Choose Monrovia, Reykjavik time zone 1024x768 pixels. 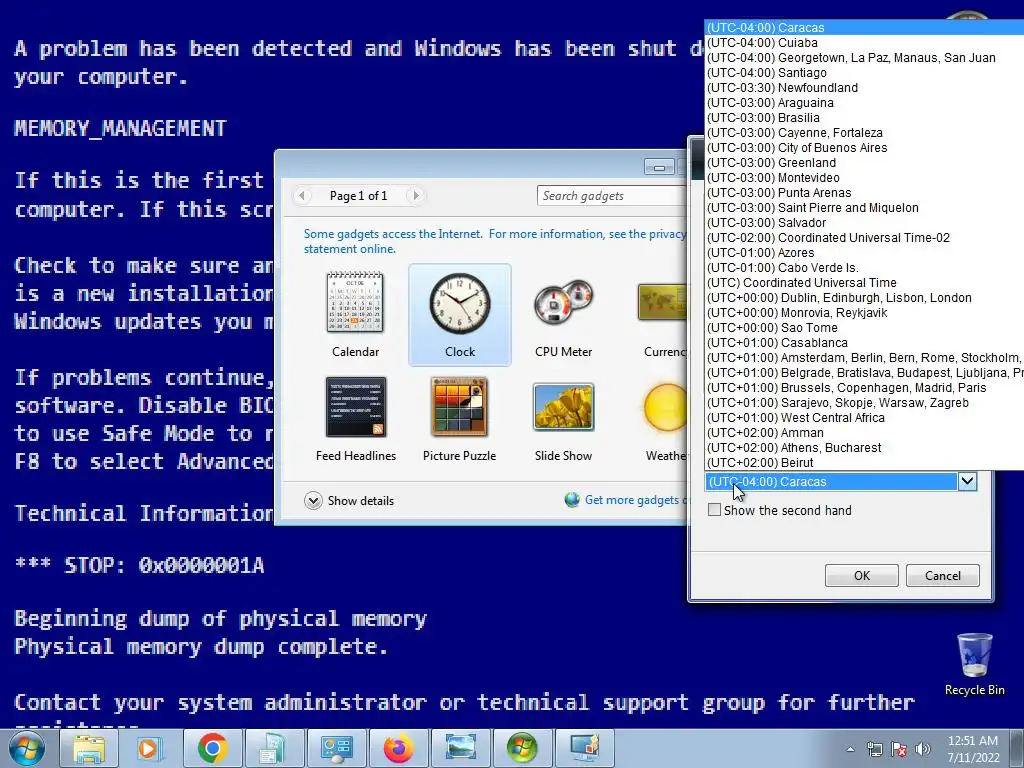[x=865, y=313]
